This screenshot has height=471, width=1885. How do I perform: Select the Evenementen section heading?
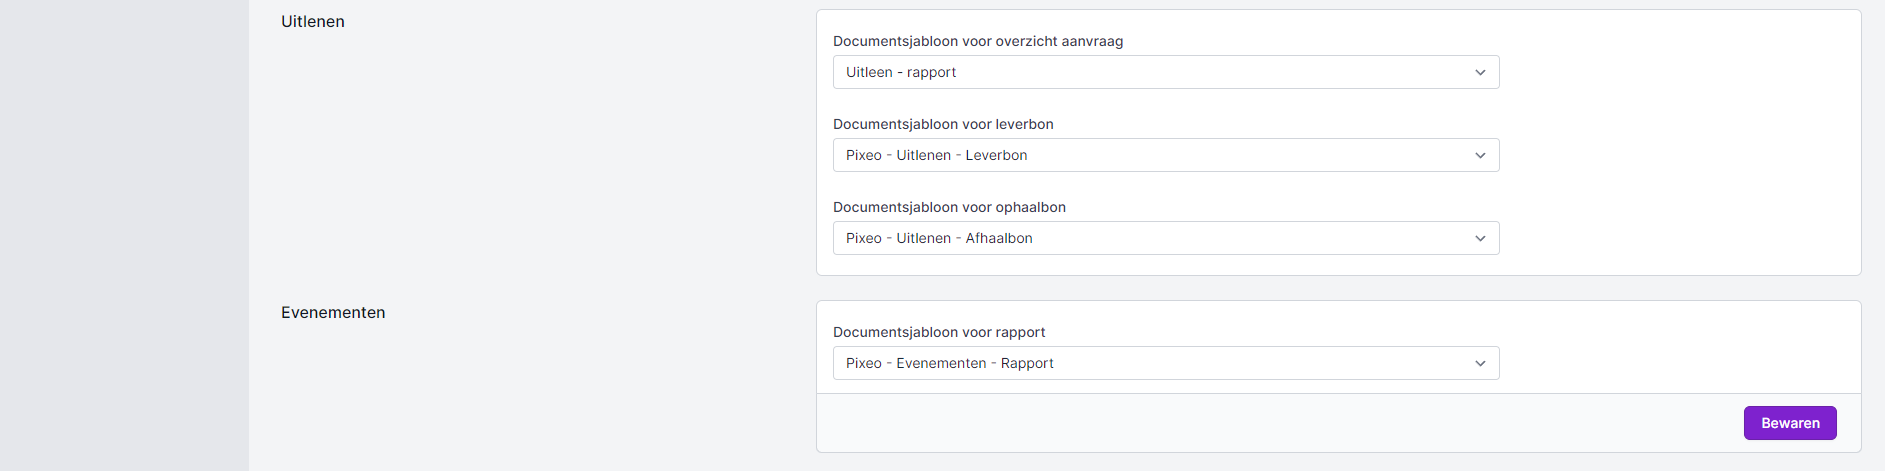[333, 312]
